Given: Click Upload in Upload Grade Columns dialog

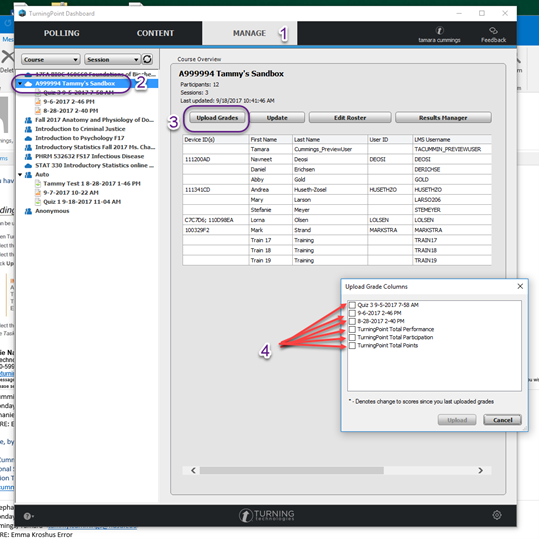Looking at the screenshot, I should coord(457,420).
